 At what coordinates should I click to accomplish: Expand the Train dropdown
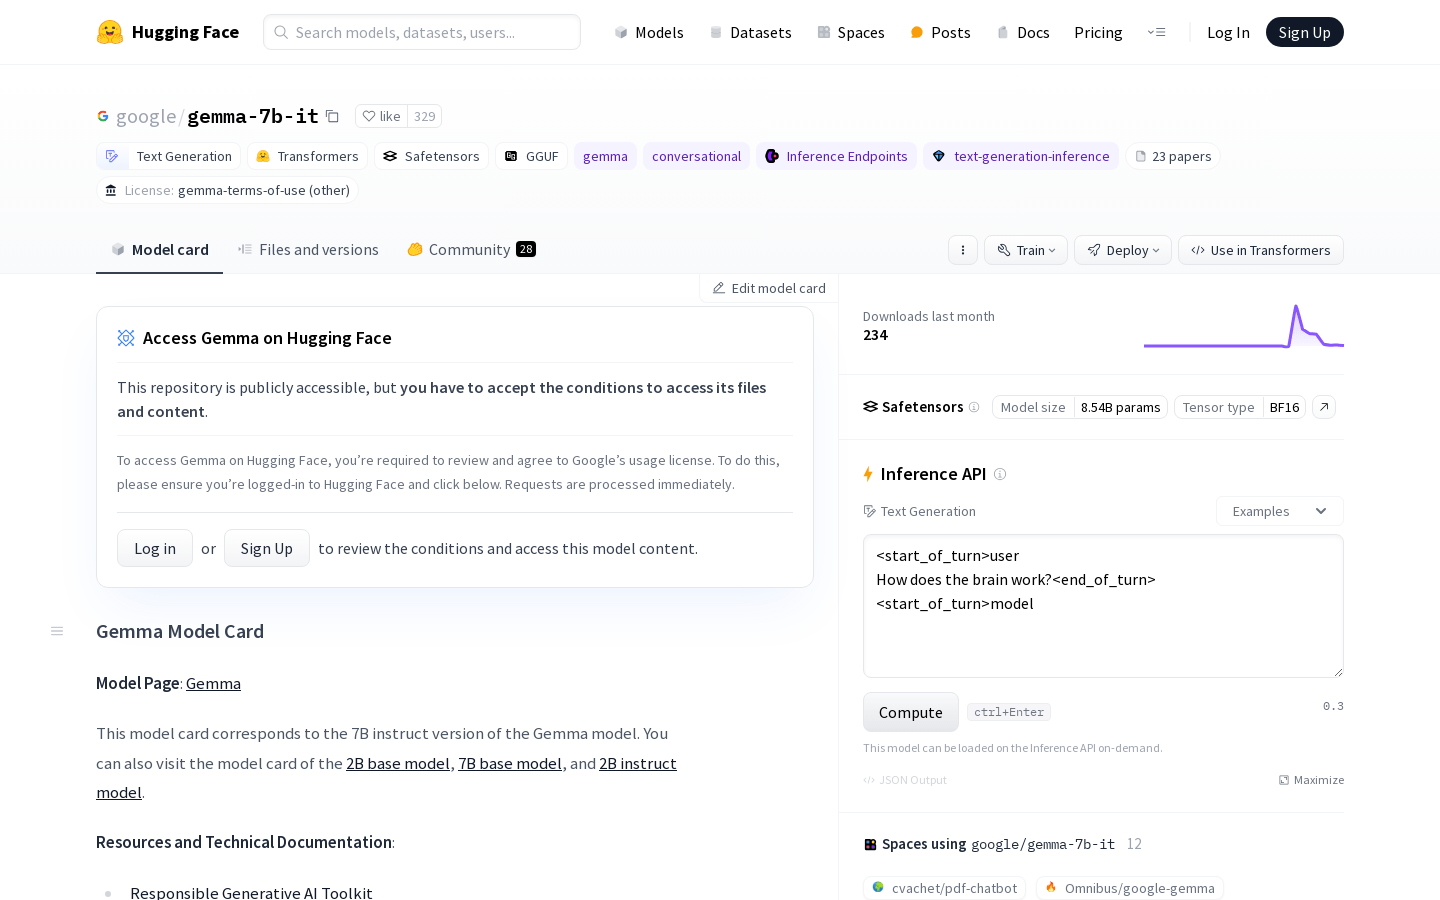tap(1026, 250)
